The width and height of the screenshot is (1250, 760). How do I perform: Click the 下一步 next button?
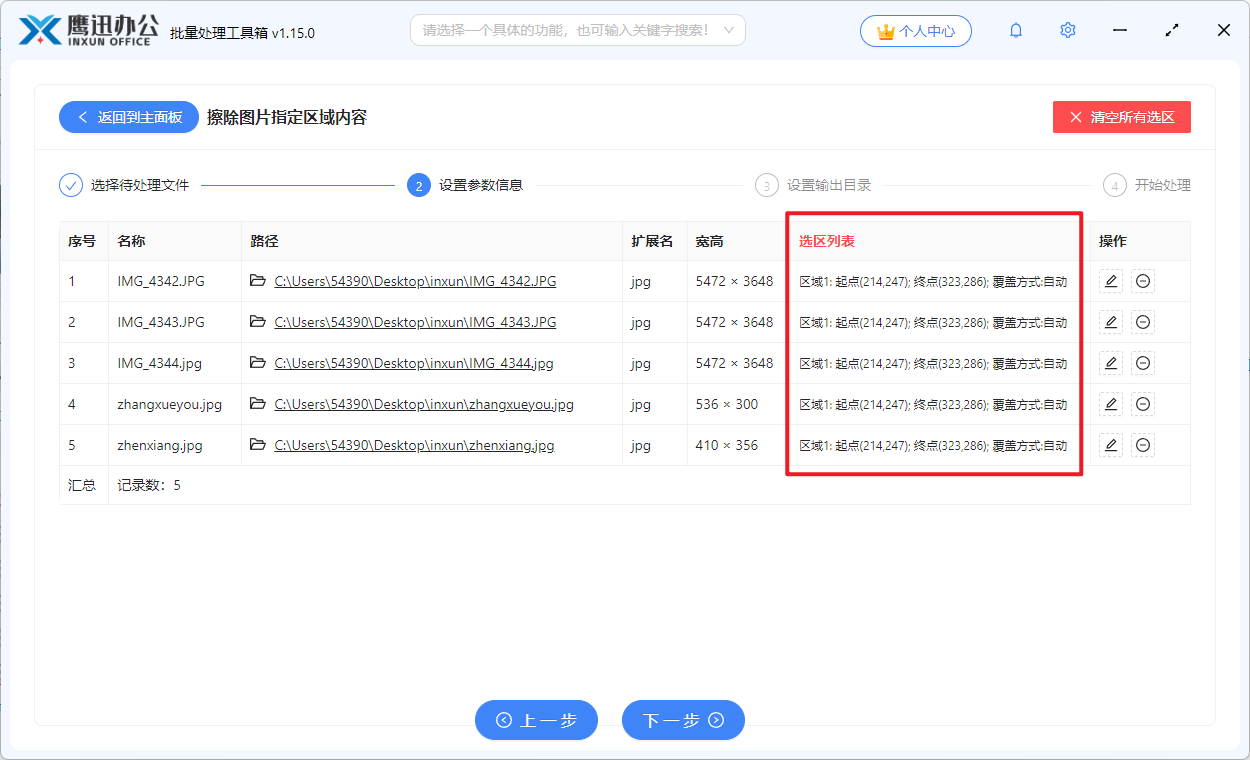[x=683, y=720]
